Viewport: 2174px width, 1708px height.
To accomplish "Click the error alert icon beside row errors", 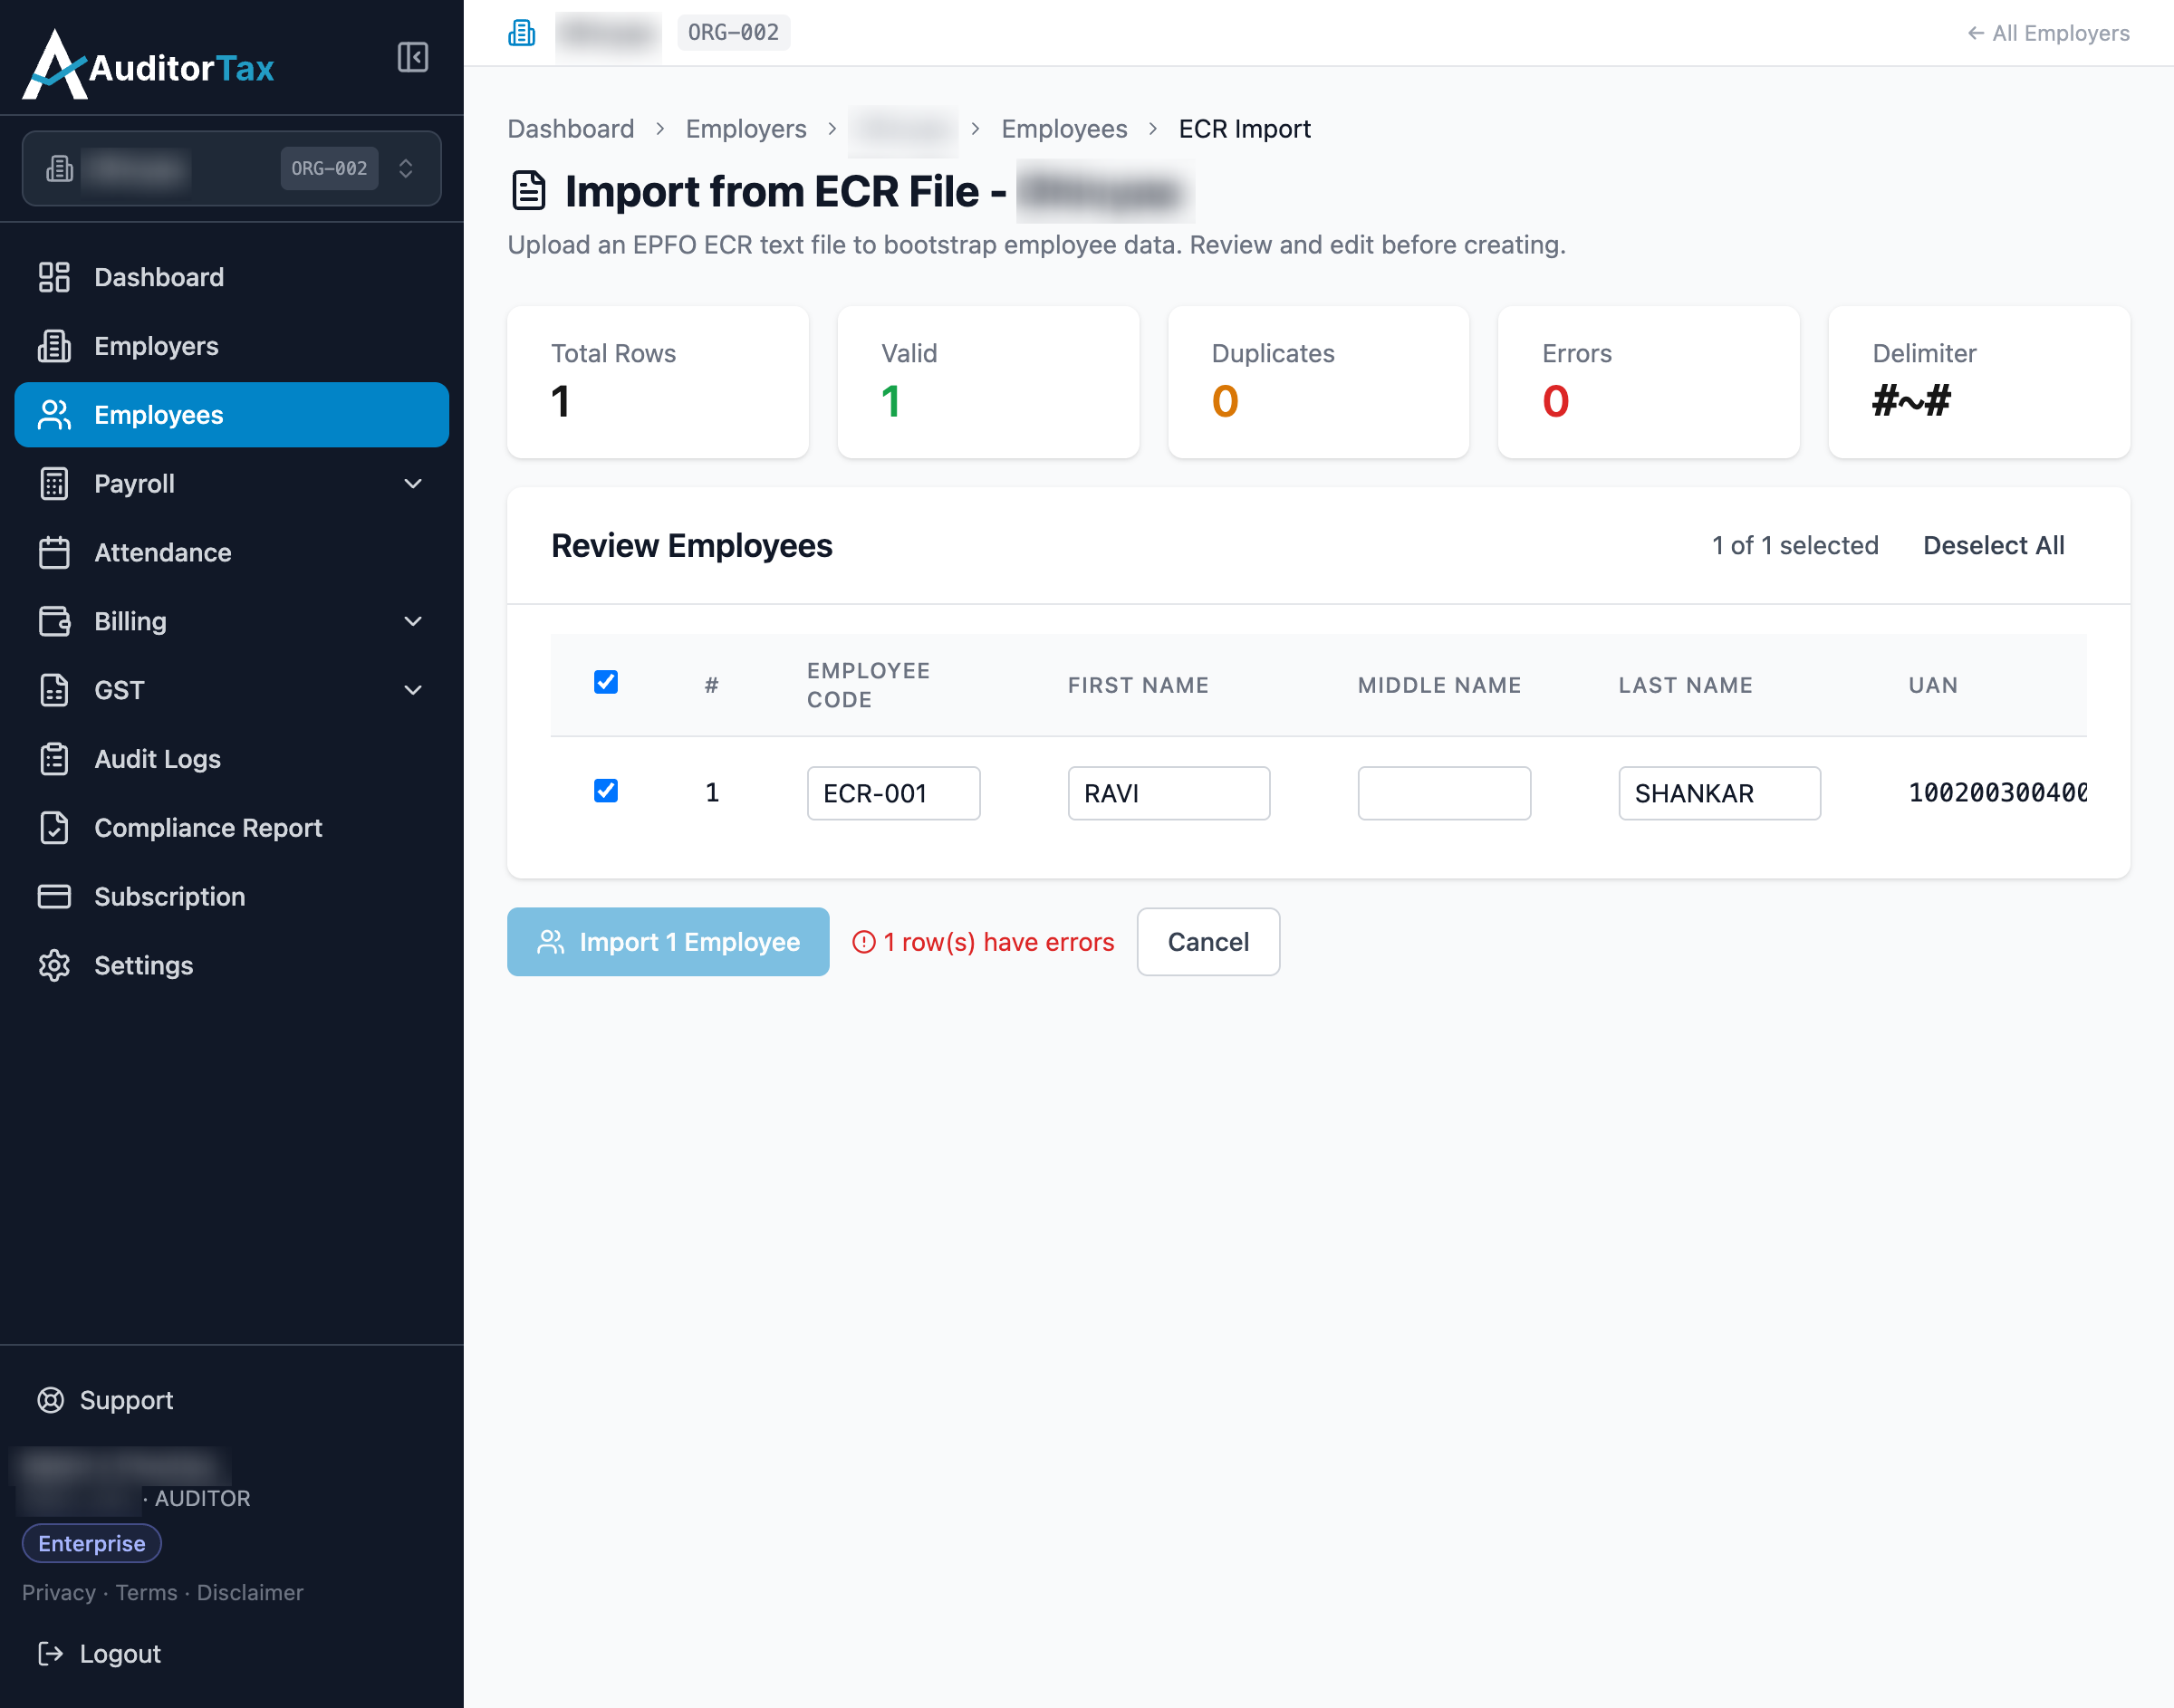I will click(x=864, y=942).
